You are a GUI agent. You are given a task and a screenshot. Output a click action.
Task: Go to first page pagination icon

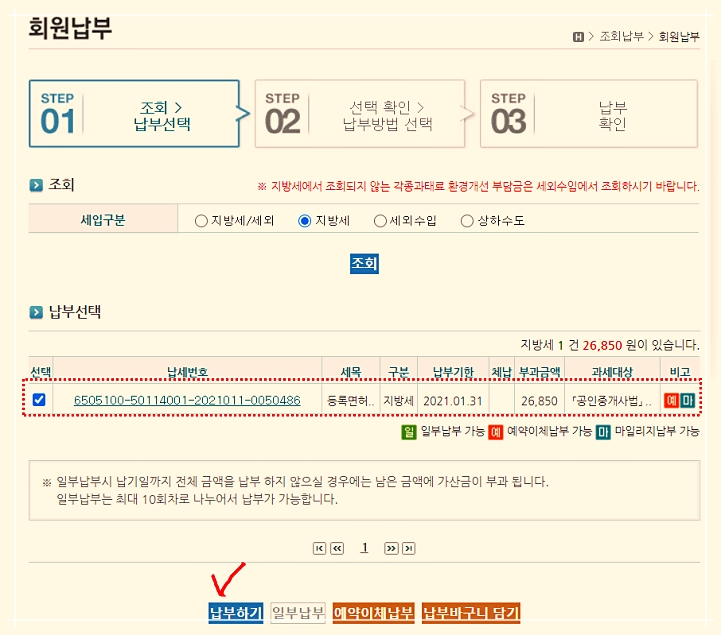click(319, 548)
